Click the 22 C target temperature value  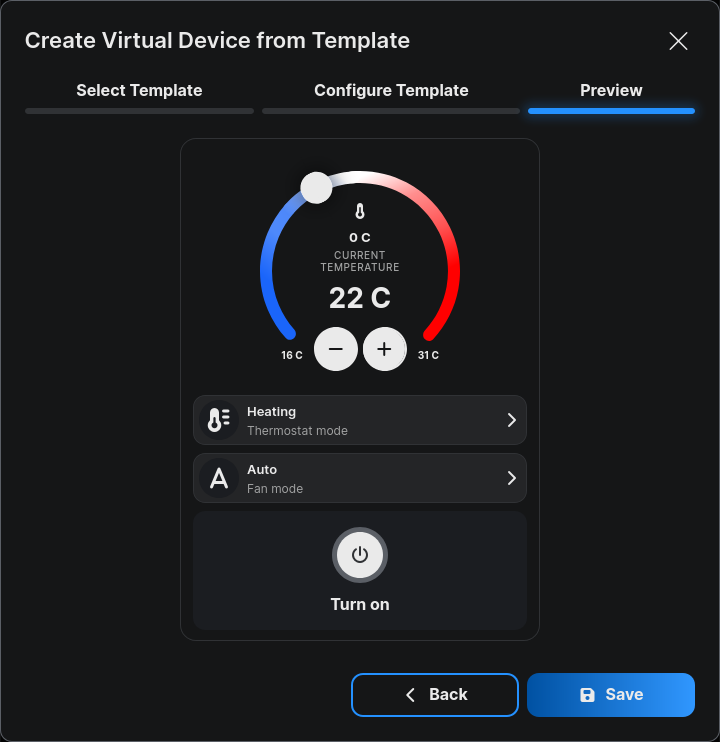pos(360,298)
